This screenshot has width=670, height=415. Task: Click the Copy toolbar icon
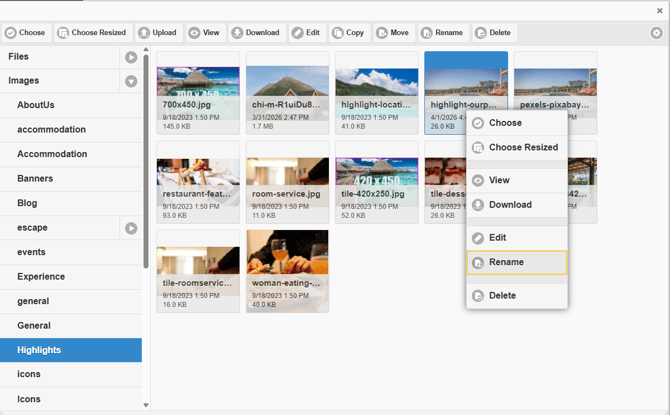tap(338, 33)
